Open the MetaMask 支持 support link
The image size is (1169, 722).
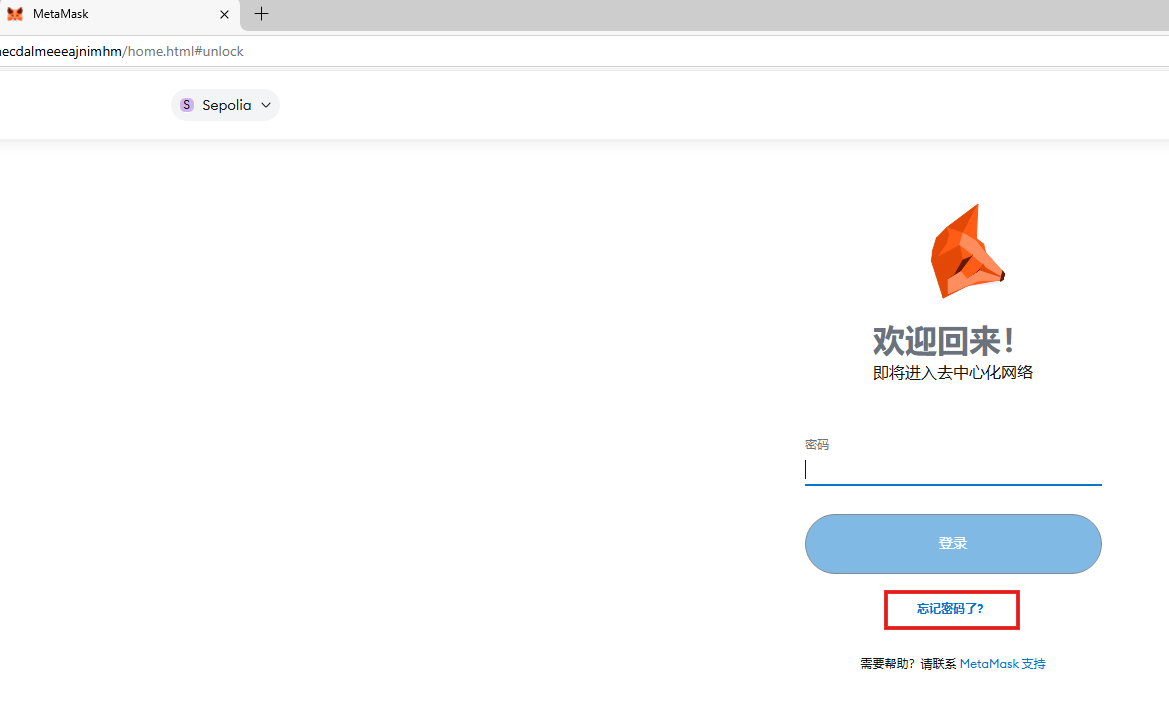[x=1002, y=664]
